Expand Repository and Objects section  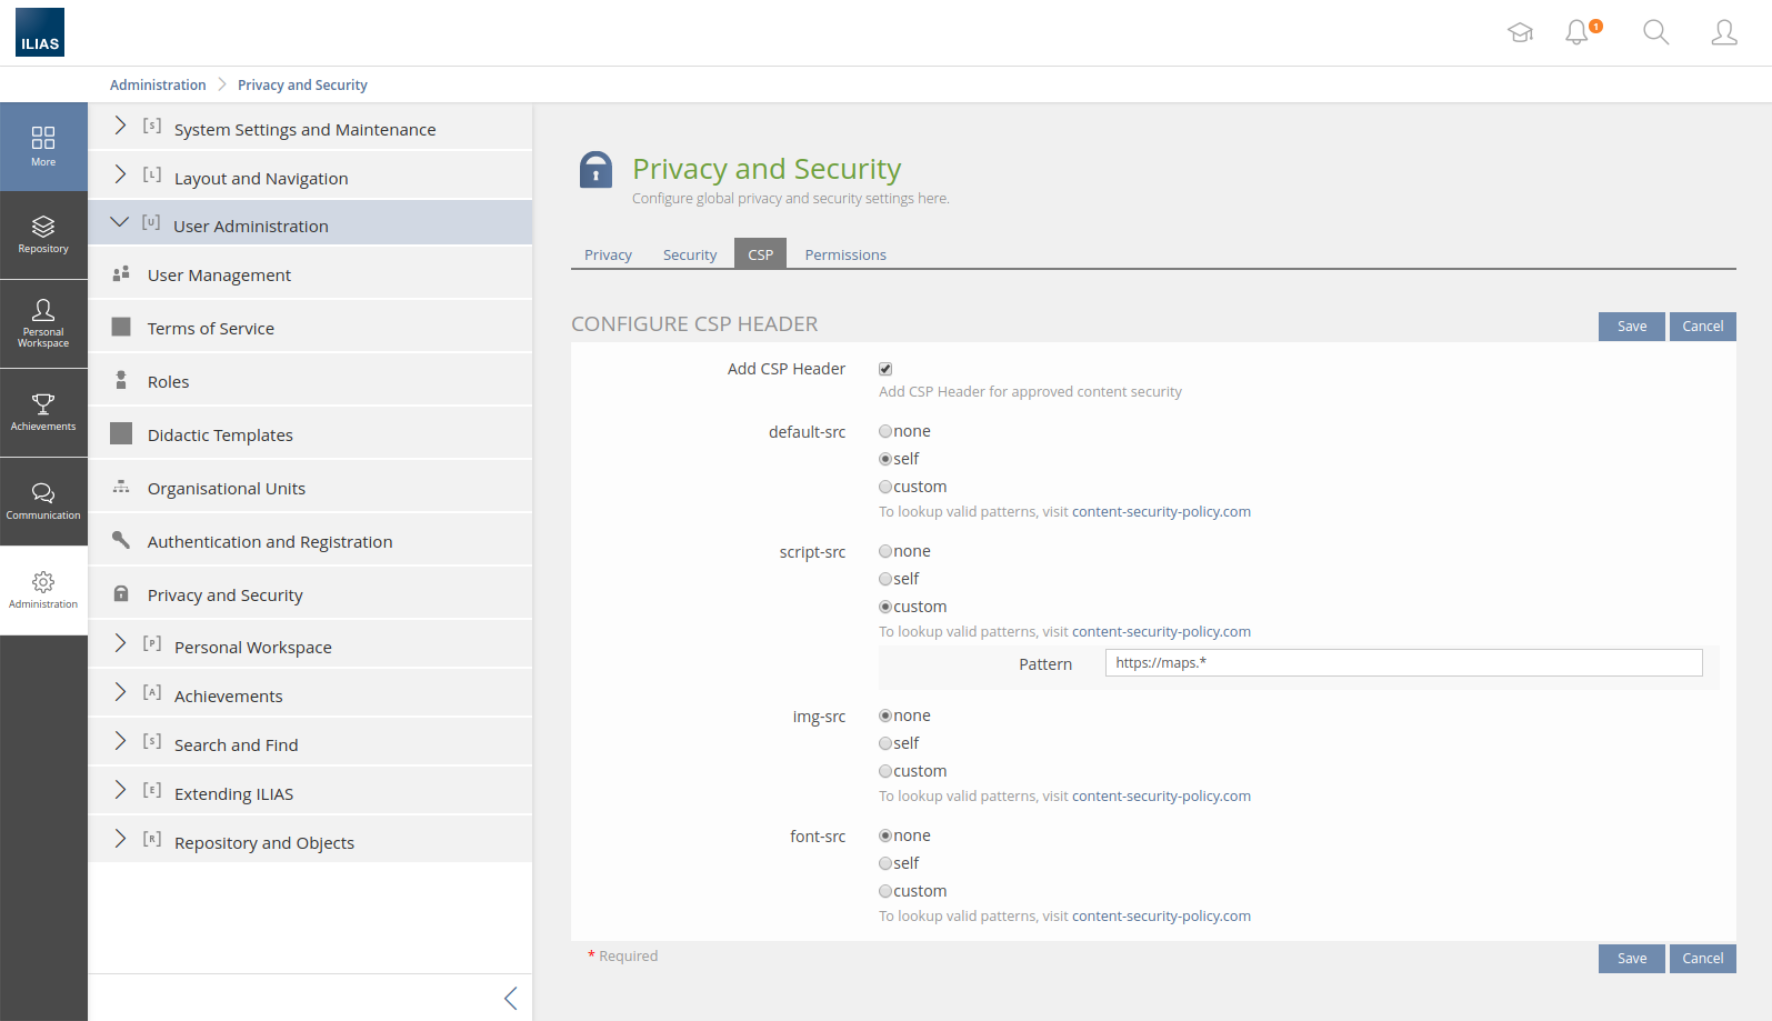[x=264, y=843]
